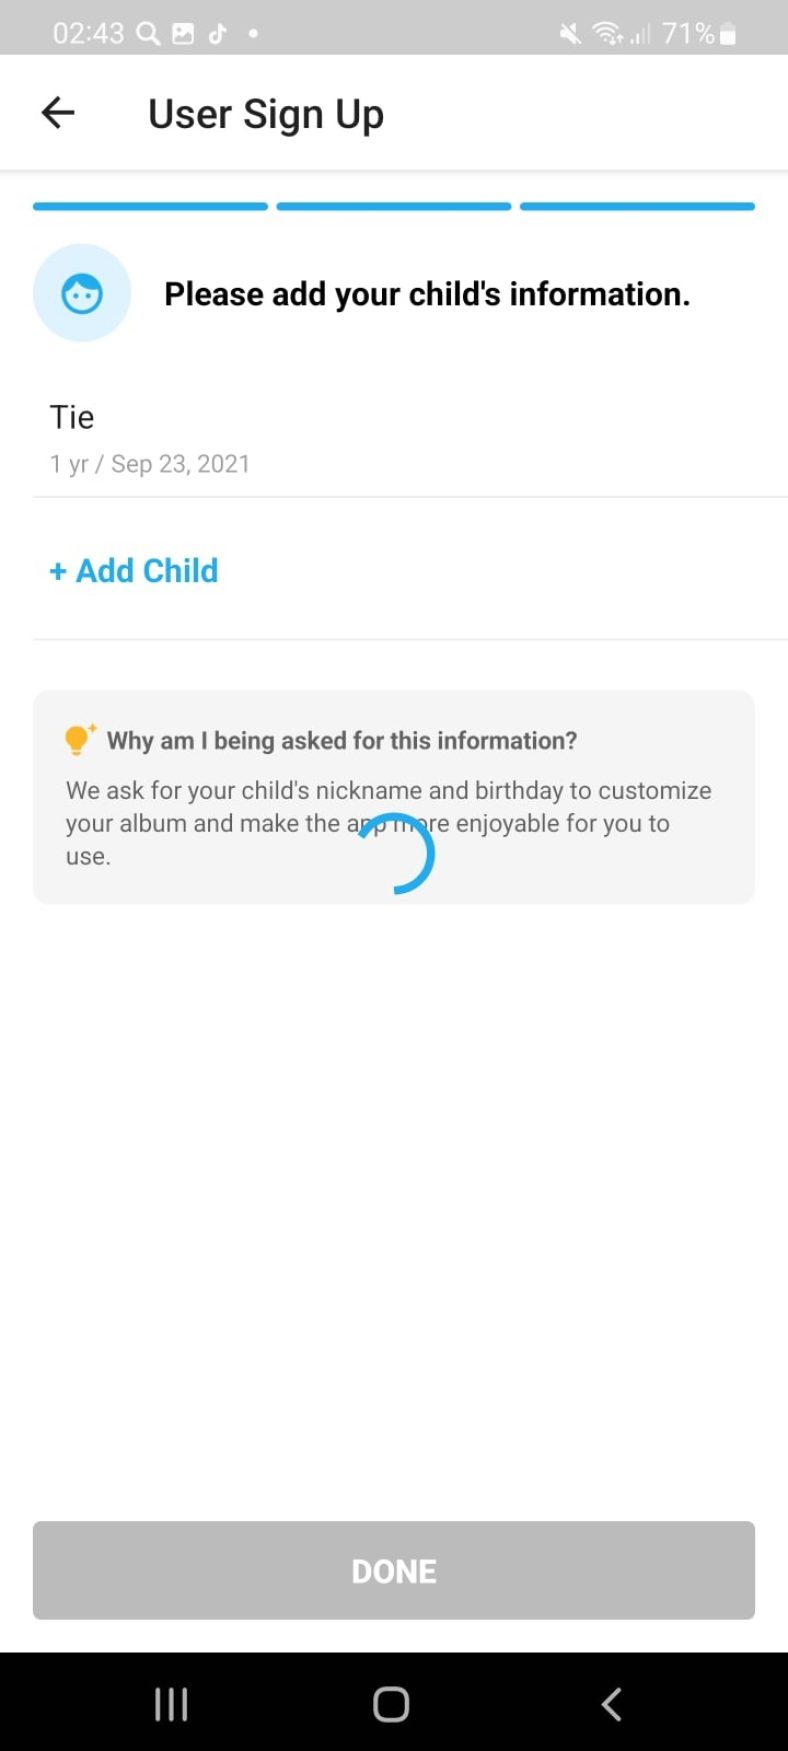Tap the Add Child link
The image size is (788, 1751).
[133, 570]
